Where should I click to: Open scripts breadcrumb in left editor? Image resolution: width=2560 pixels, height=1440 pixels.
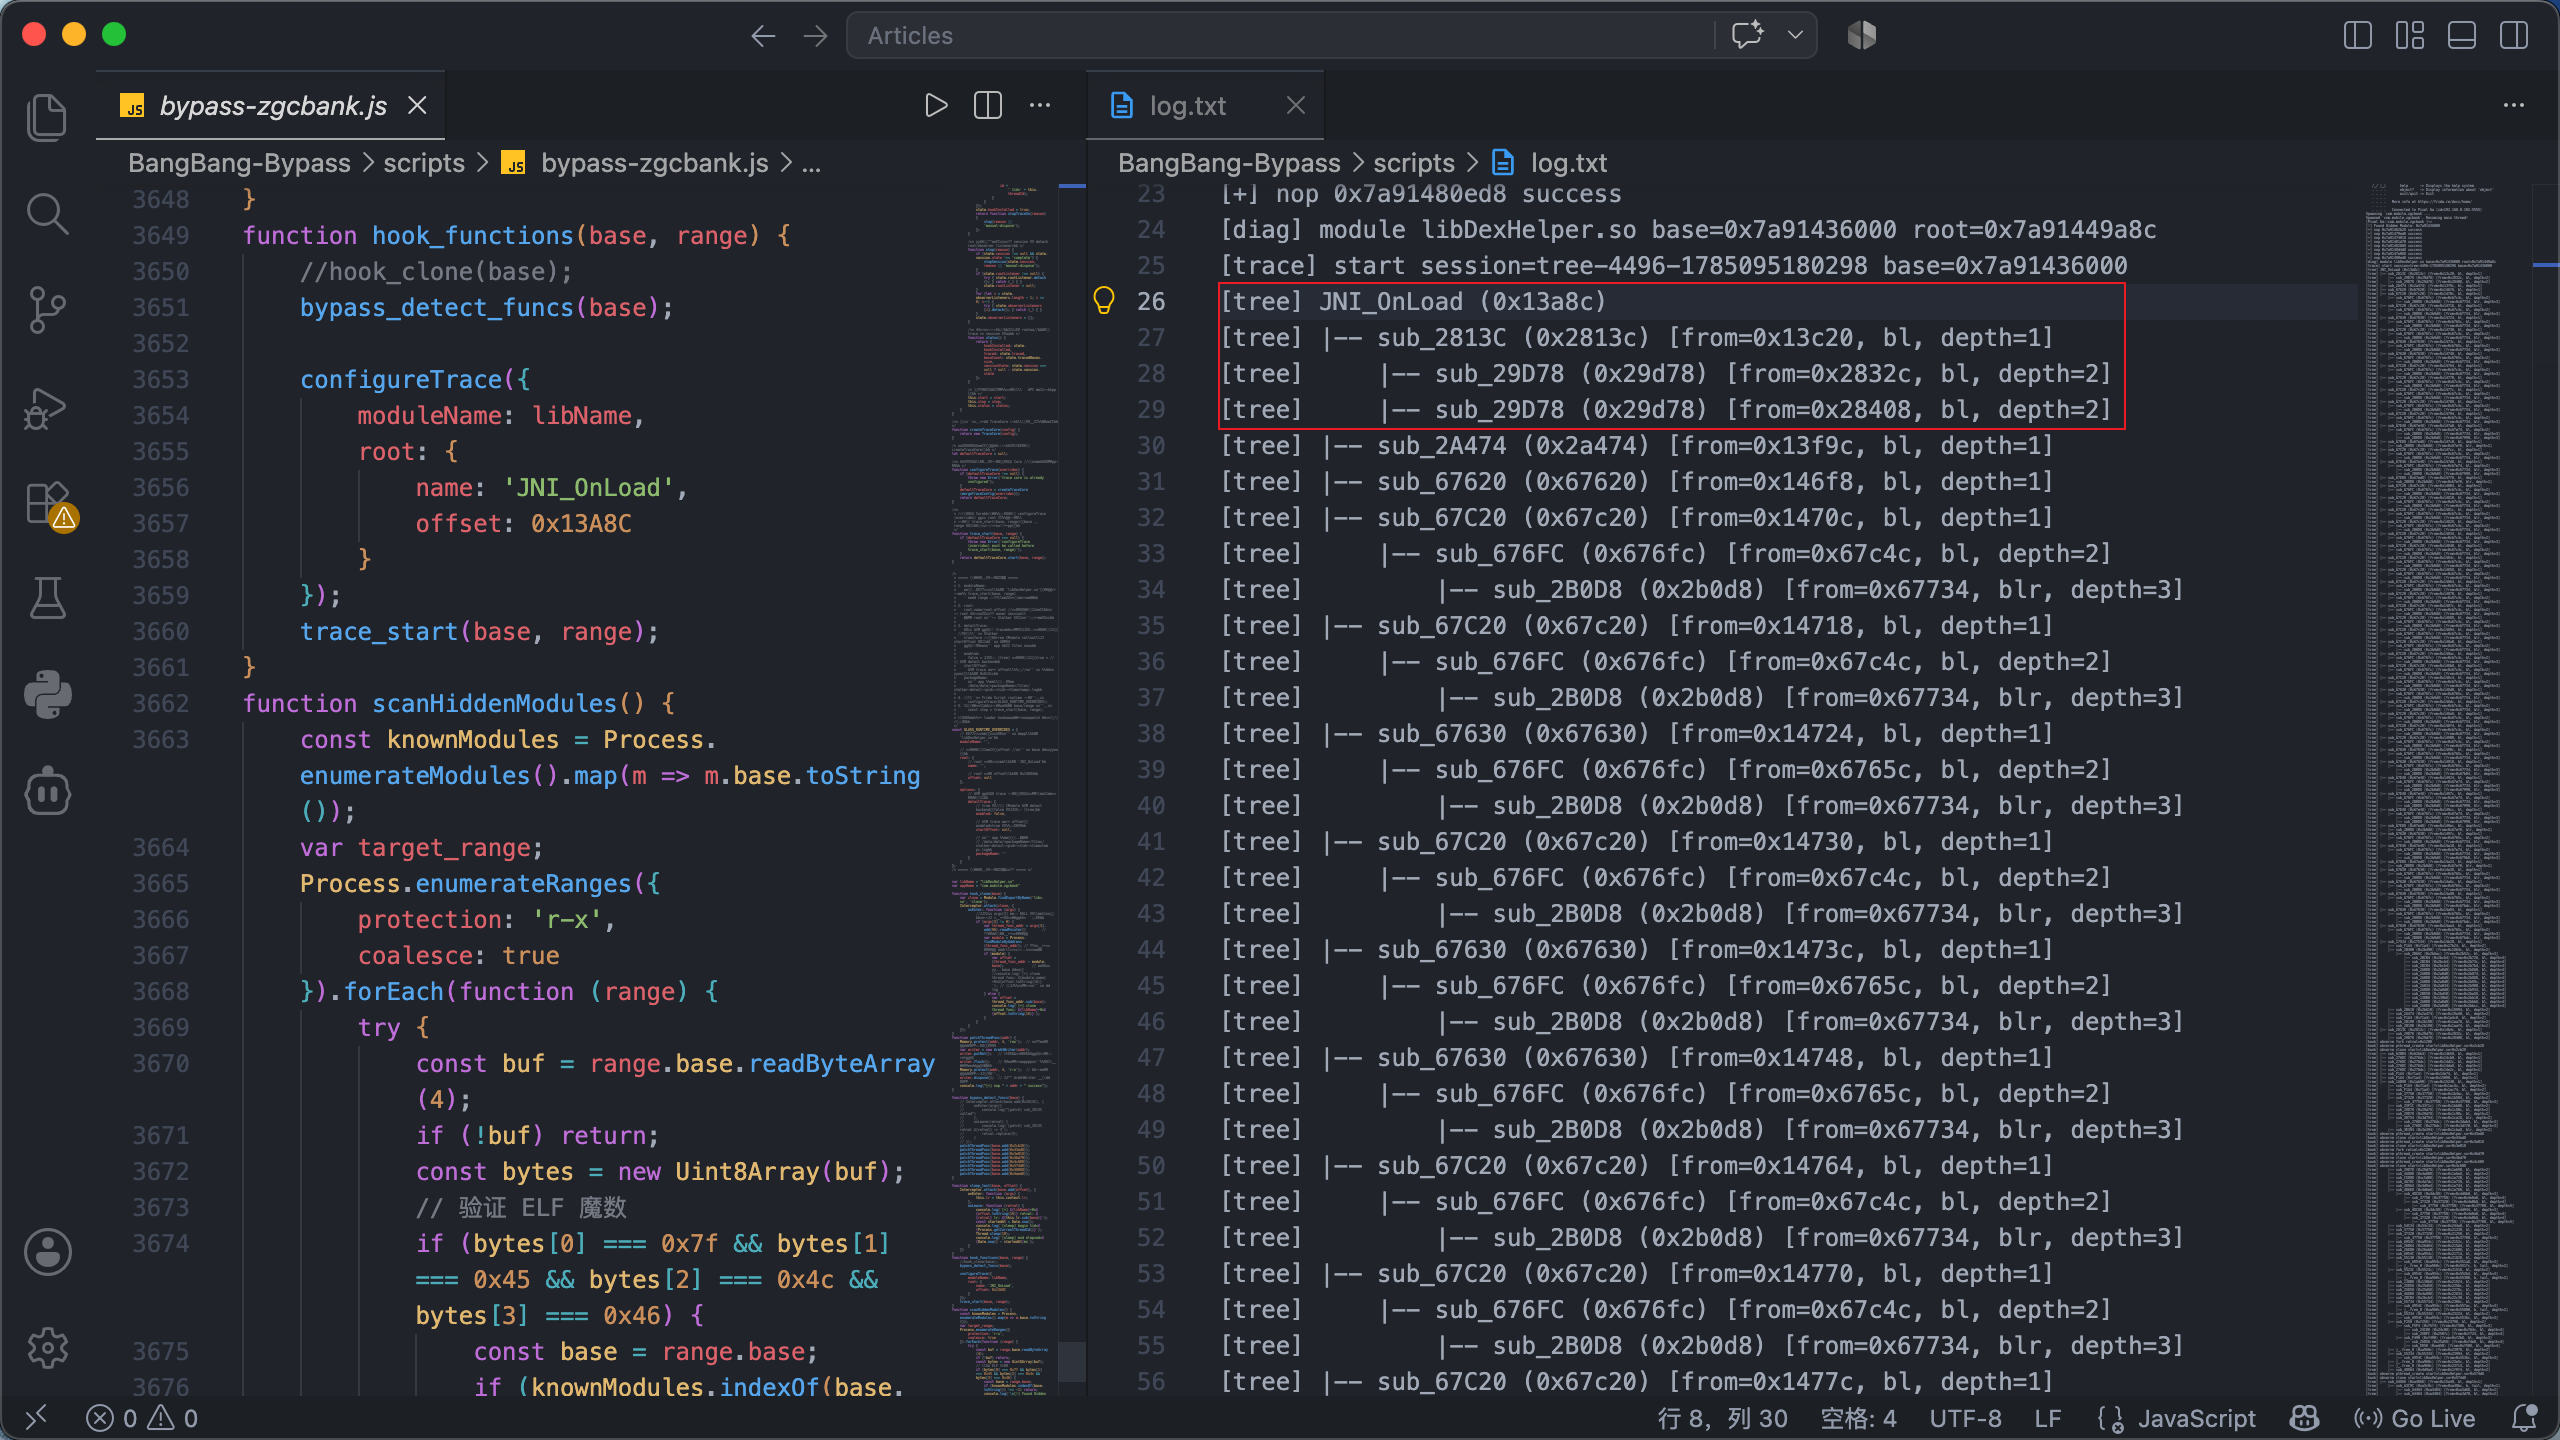(424, 163)
